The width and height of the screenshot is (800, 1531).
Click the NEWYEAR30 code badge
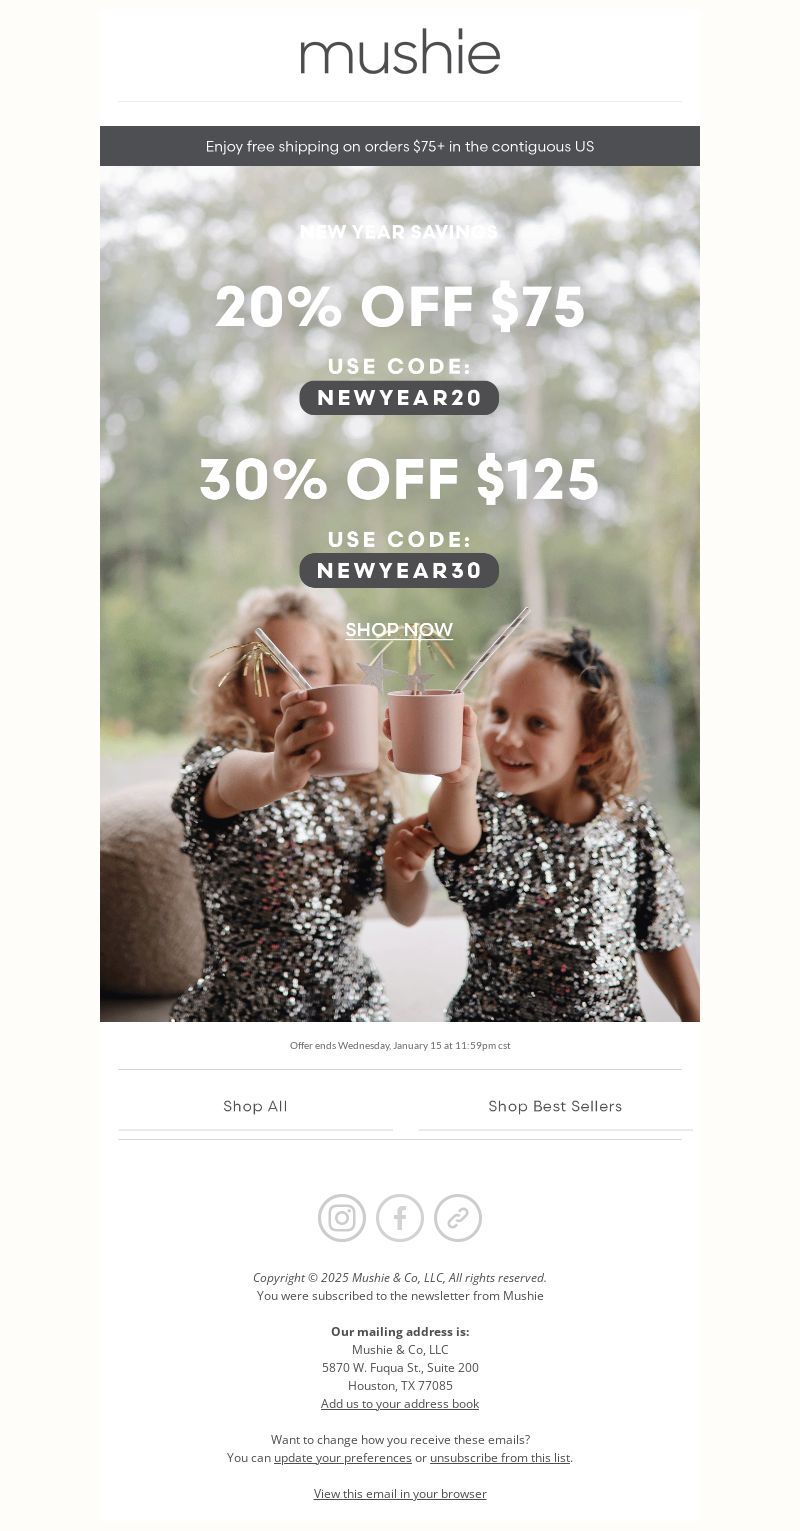point(399,571)
